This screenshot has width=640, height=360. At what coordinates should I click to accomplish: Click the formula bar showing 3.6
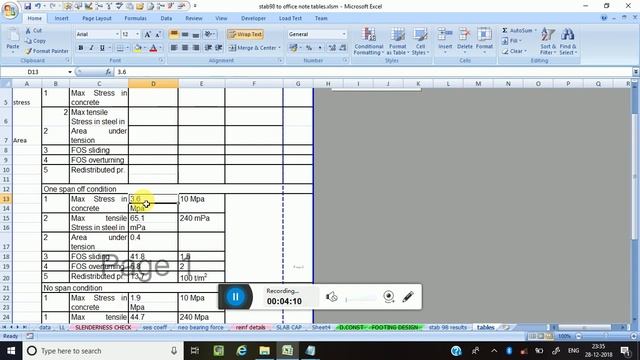pyautogui.click(x=373, y=72)
